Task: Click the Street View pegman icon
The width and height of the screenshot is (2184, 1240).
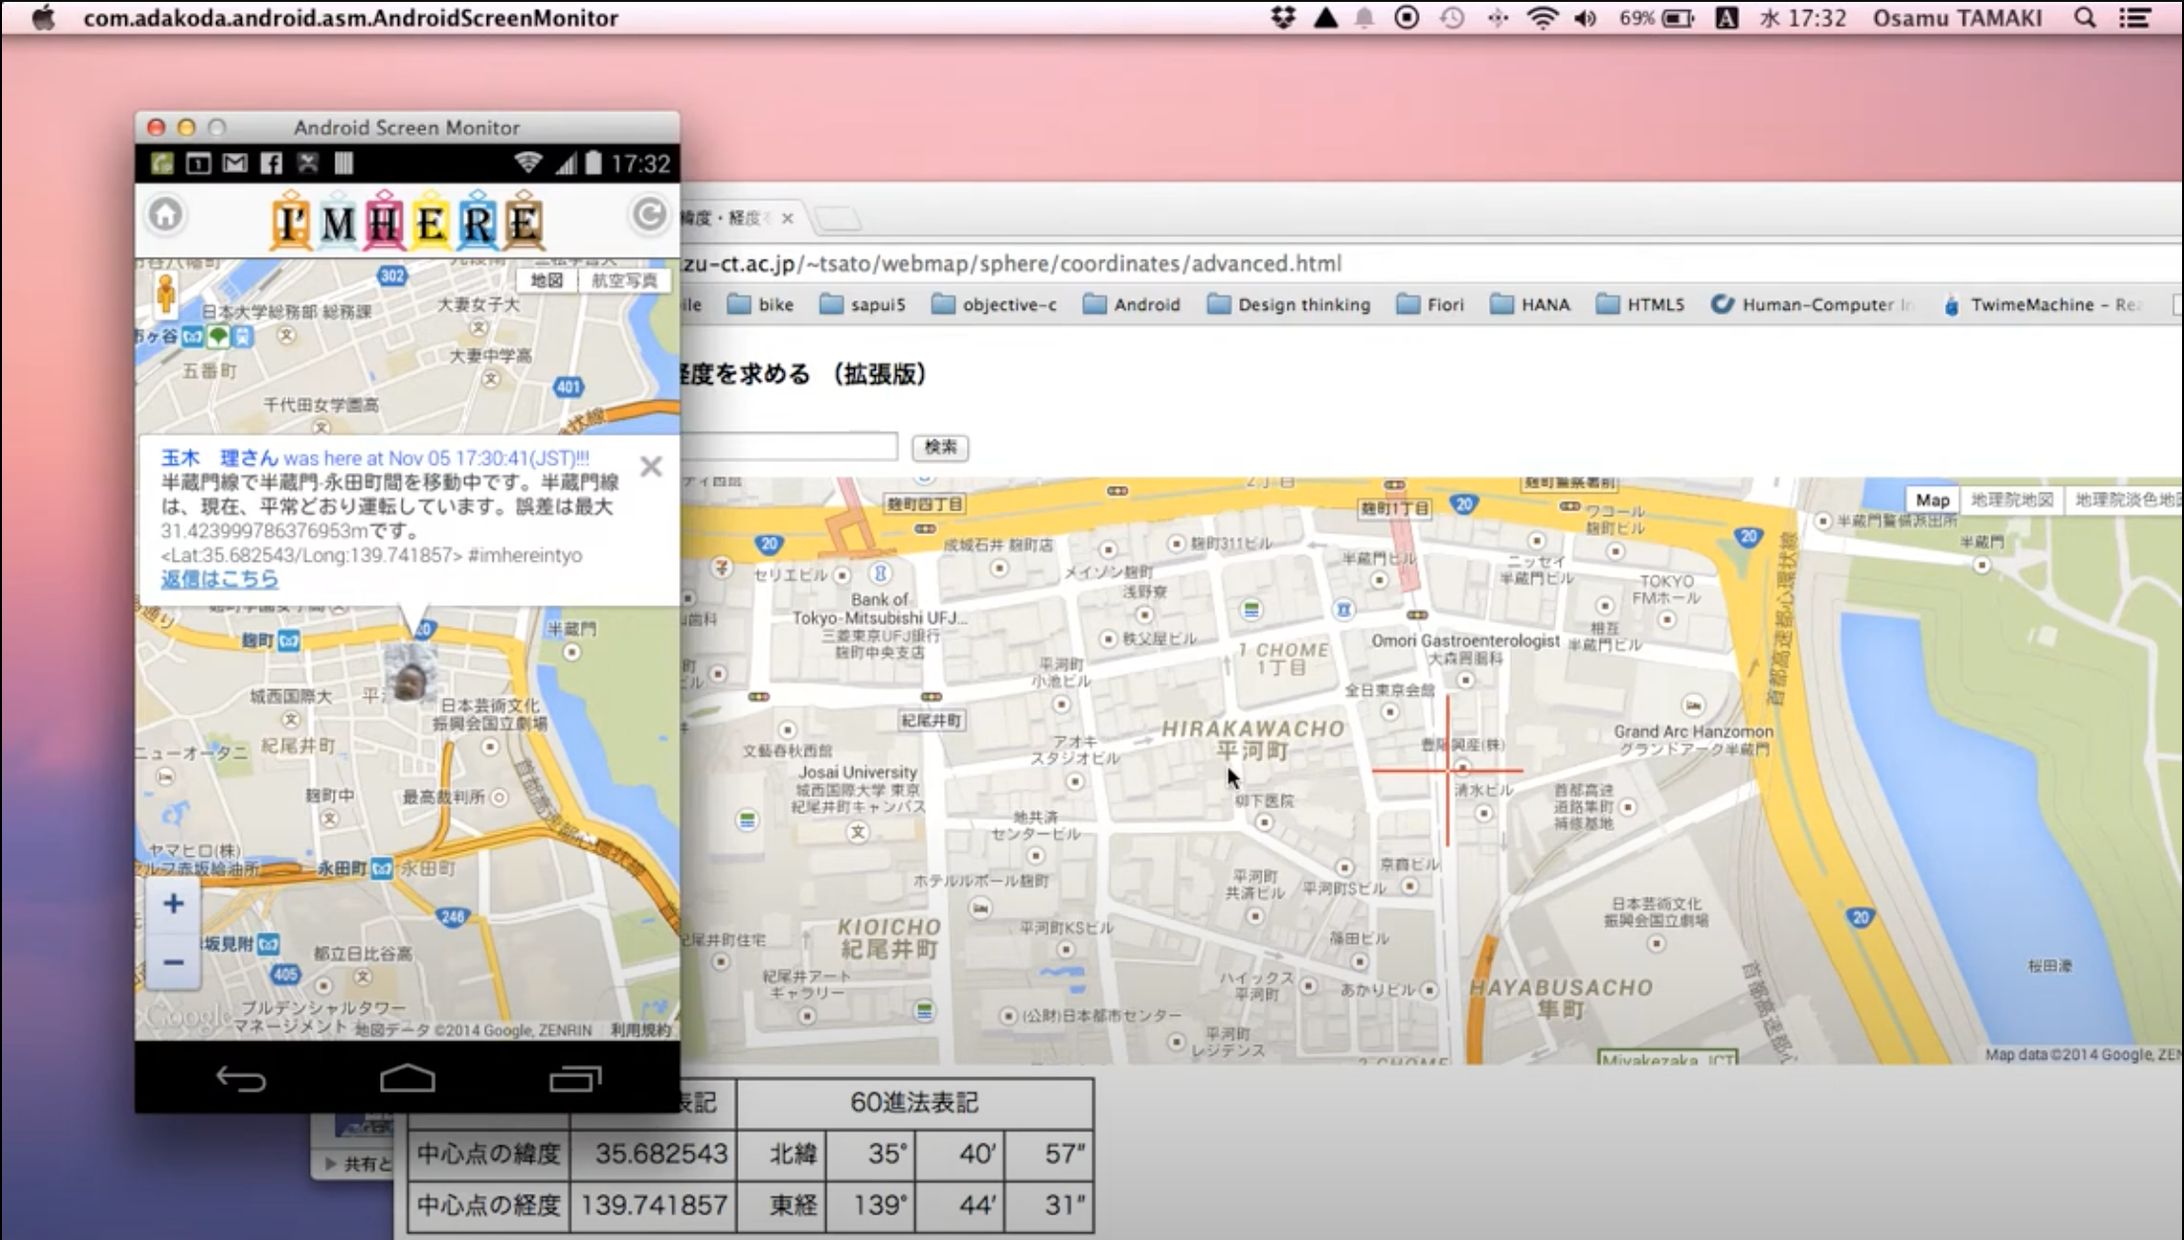Action: tap(166, 293)
